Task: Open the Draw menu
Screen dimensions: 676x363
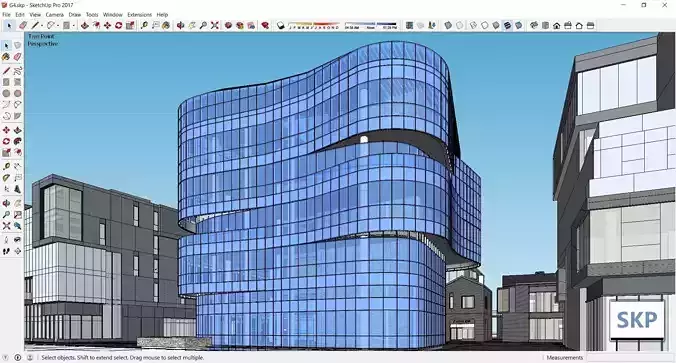Action: pyautogui.click(x=75, y=15)
